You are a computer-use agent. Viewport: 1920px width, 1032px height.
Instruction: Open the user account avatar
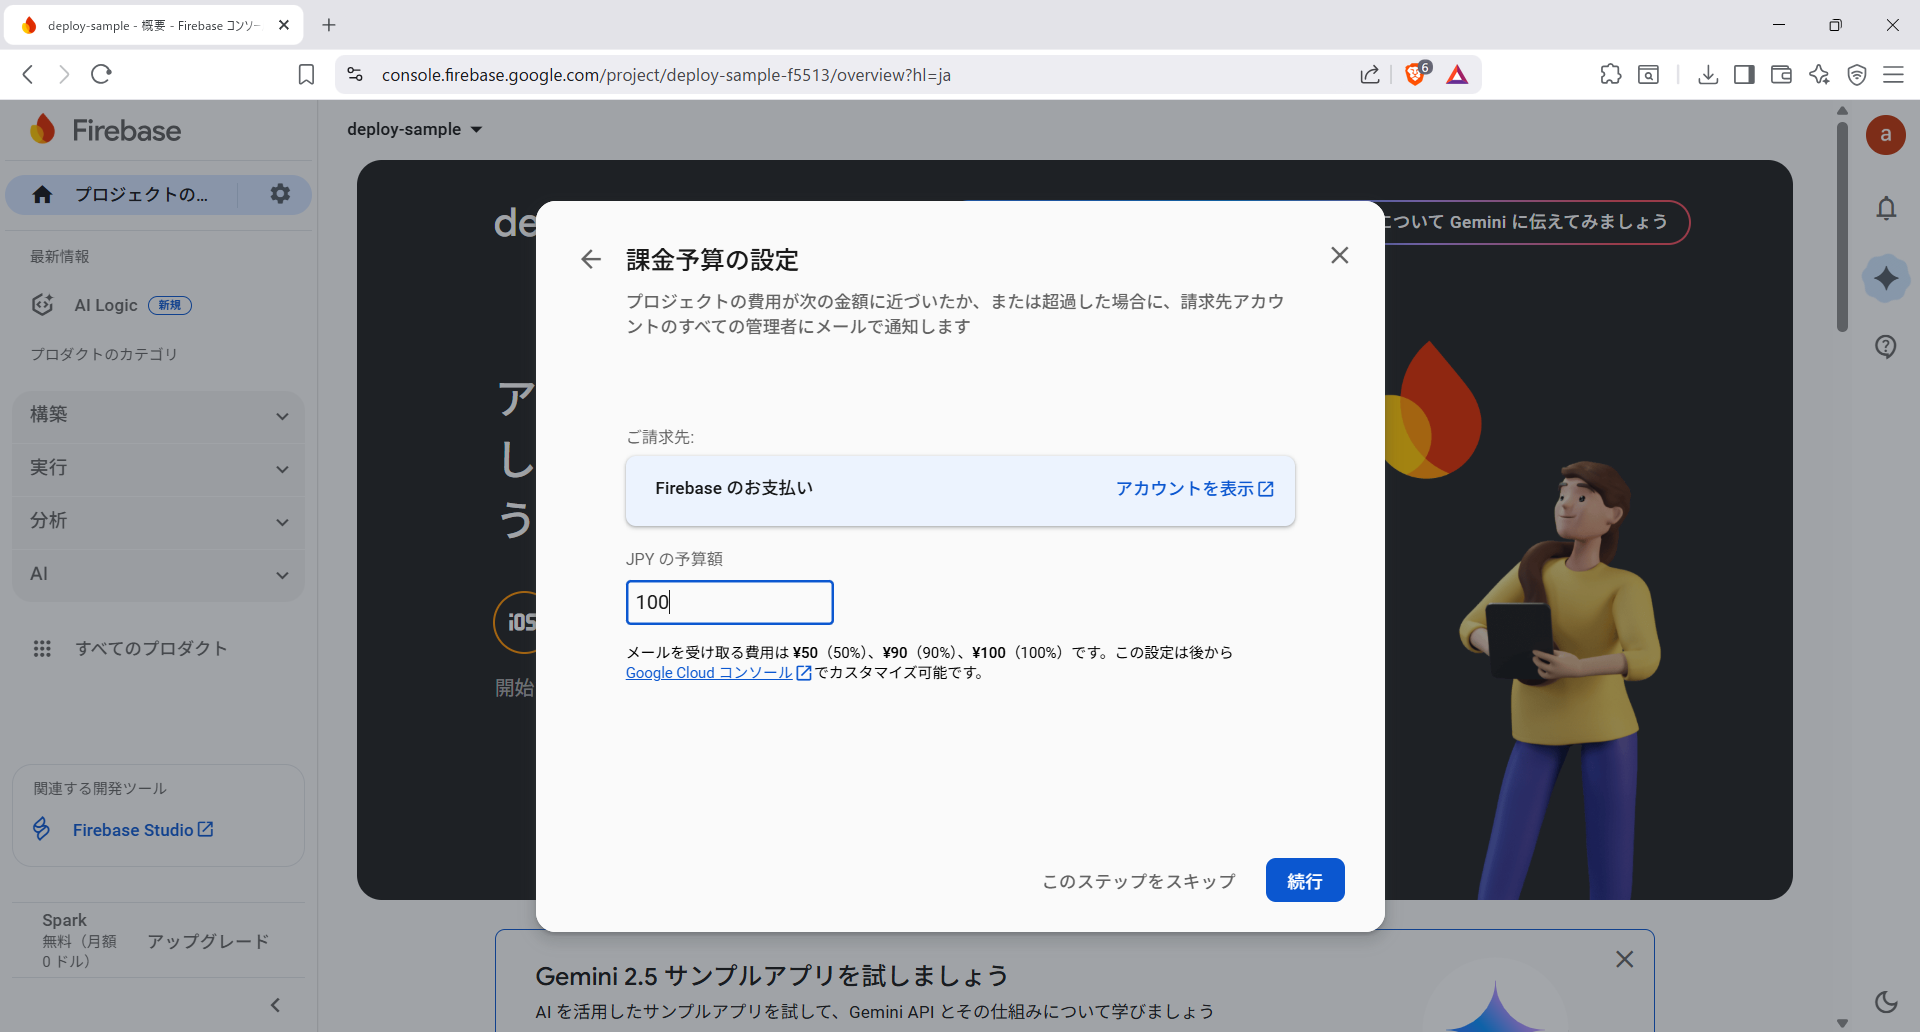pyautogui.click(x=1886, y=135)
